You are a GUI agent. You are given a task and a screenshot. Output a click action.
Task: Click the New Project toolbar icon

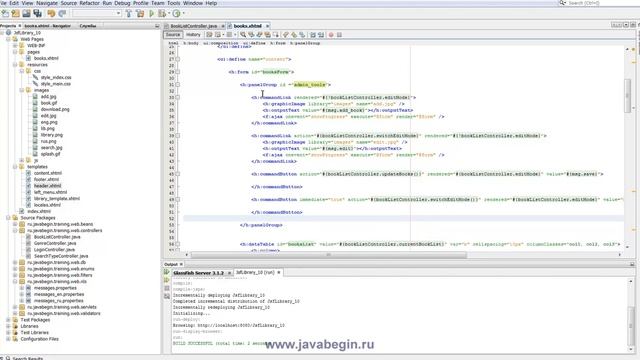pyautogui.click(x=16, y=13)
